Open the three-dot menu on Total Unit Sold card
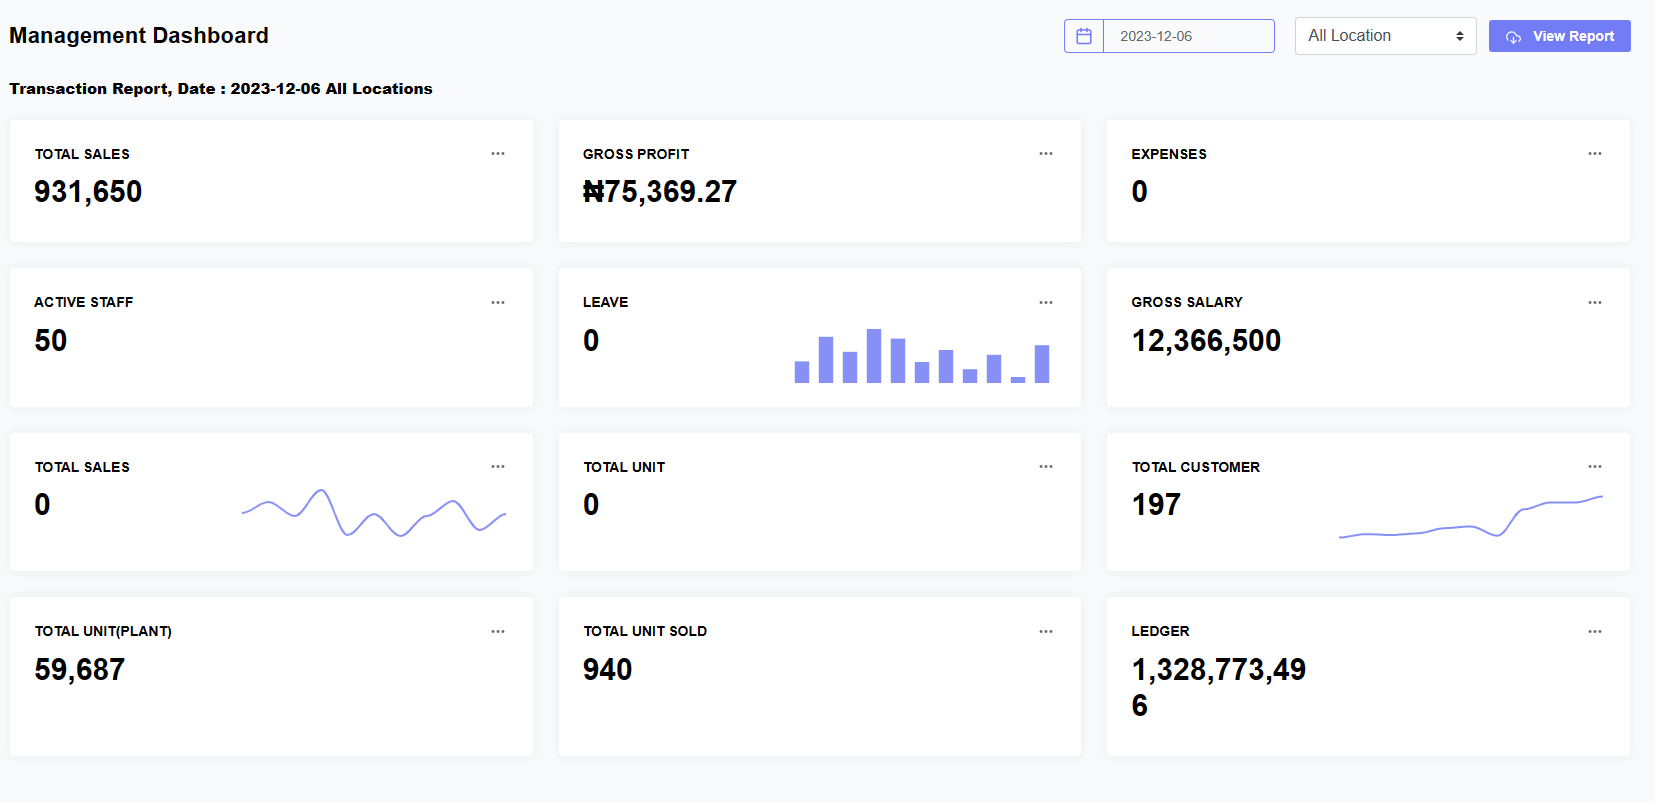The image size is (1655, 803). point(1046,632)
